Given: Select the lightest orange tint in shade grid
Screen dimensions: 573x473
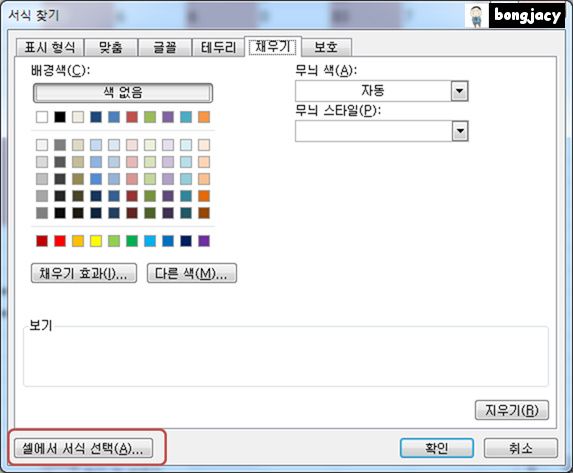Looking at the screenshot, I should coord(204,145).
